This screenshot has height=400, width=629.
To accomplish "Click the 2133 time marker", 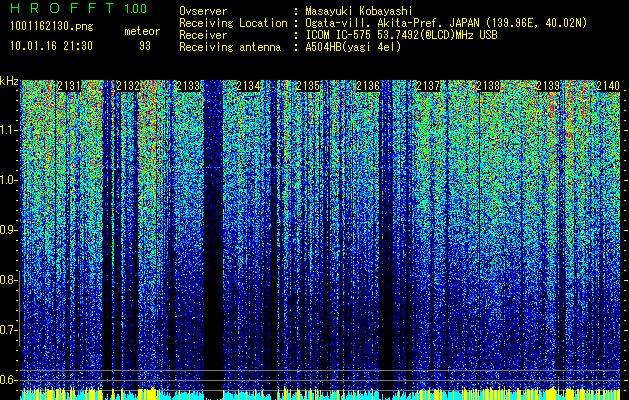I will pyautogui.click(x=189, y=86).
